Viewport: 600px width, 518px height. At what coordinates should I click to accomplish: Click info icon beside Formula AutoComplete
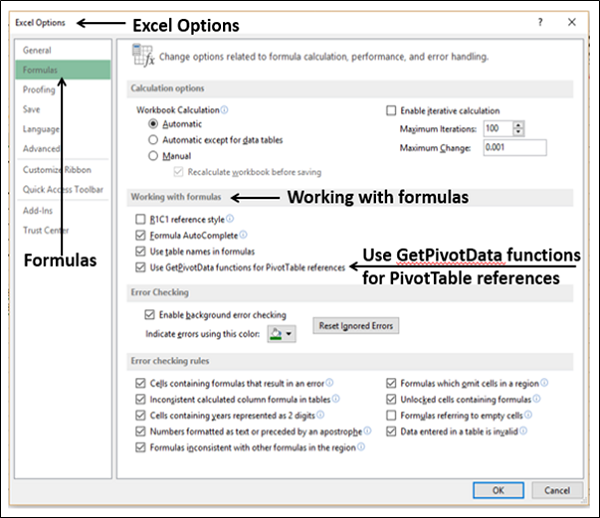243,235
